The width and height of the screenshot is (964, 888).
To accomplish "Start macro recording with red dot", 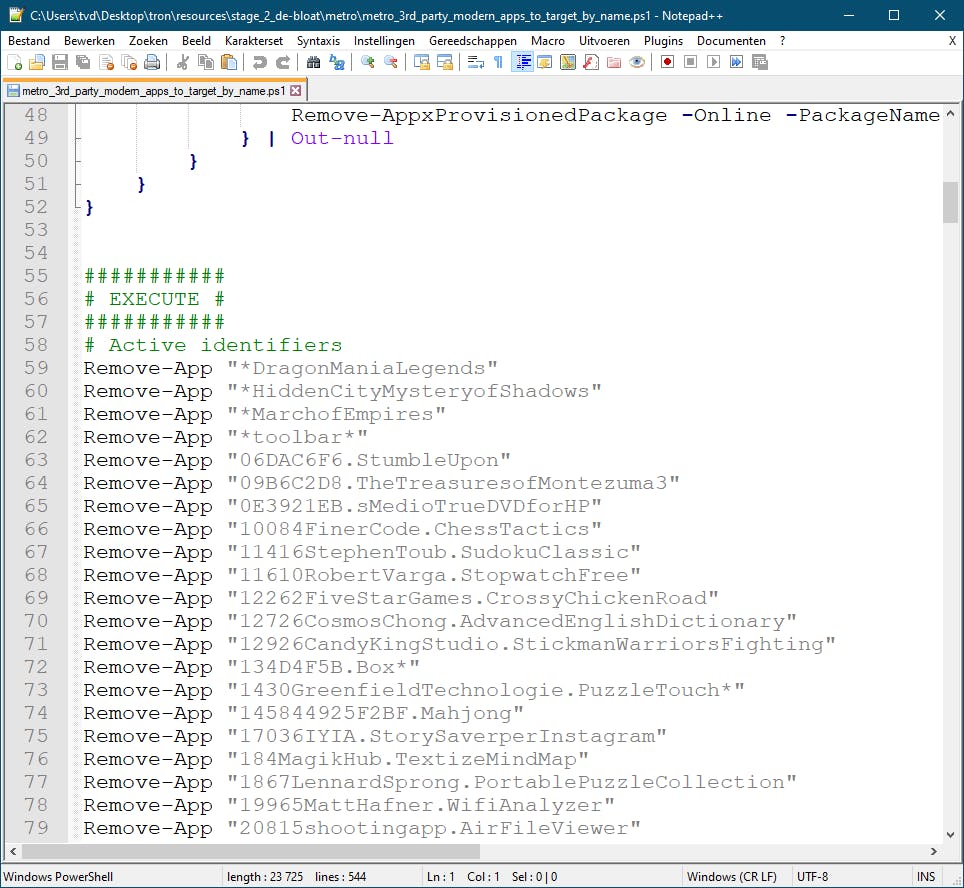I will click(x=667, y=62).
